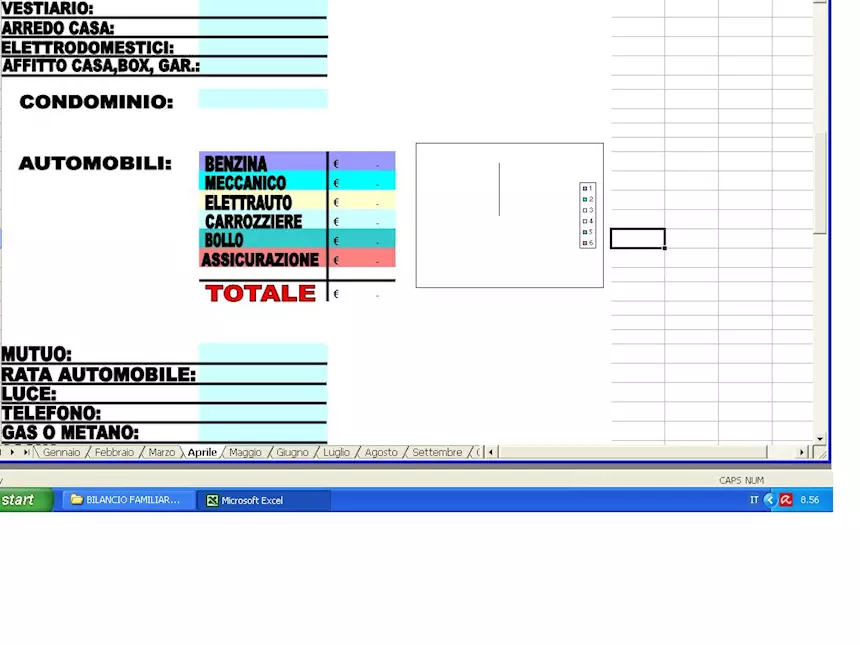
Task: Click vertical scrollbar down arrow
Action: tap(820, 439)
